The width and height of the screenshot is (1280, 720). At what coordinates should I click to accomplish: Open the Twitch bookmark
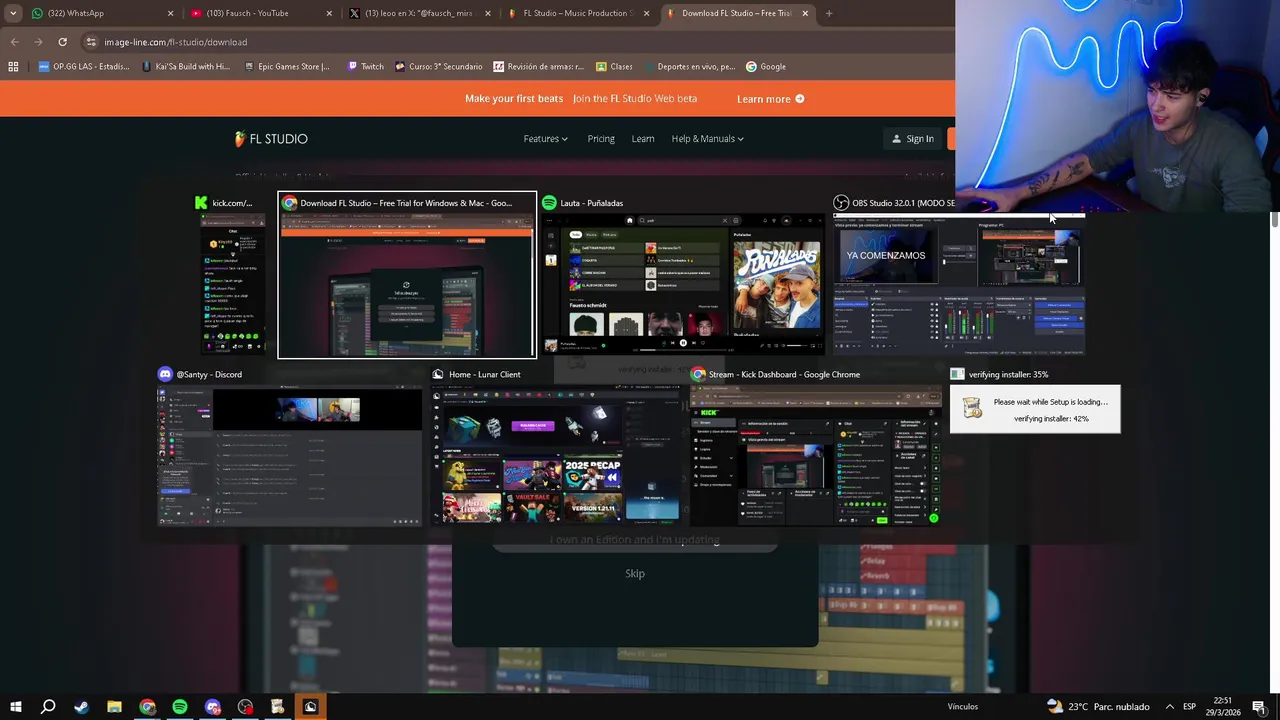click(365, 67)
